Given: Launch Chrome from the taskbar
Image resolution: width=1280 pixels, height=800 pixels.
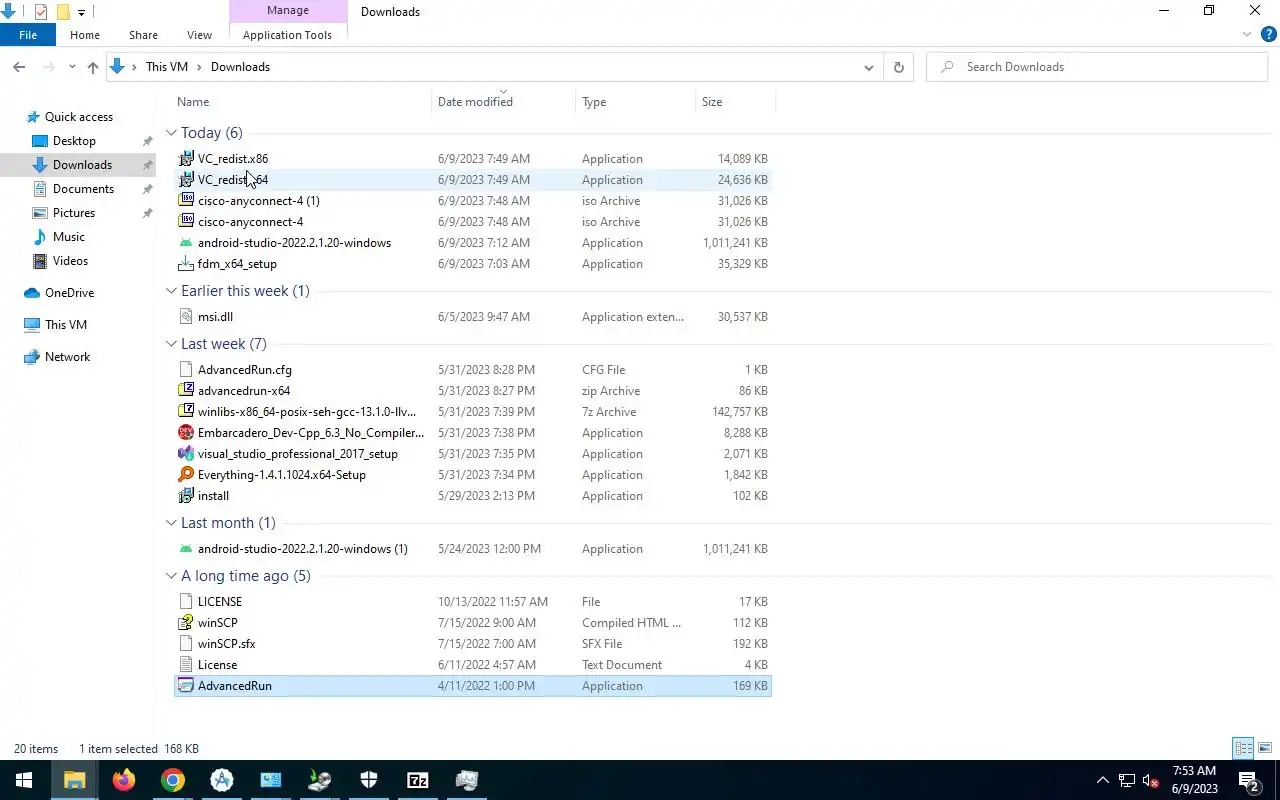Looking at the screenshot, I should click(173, 780).
